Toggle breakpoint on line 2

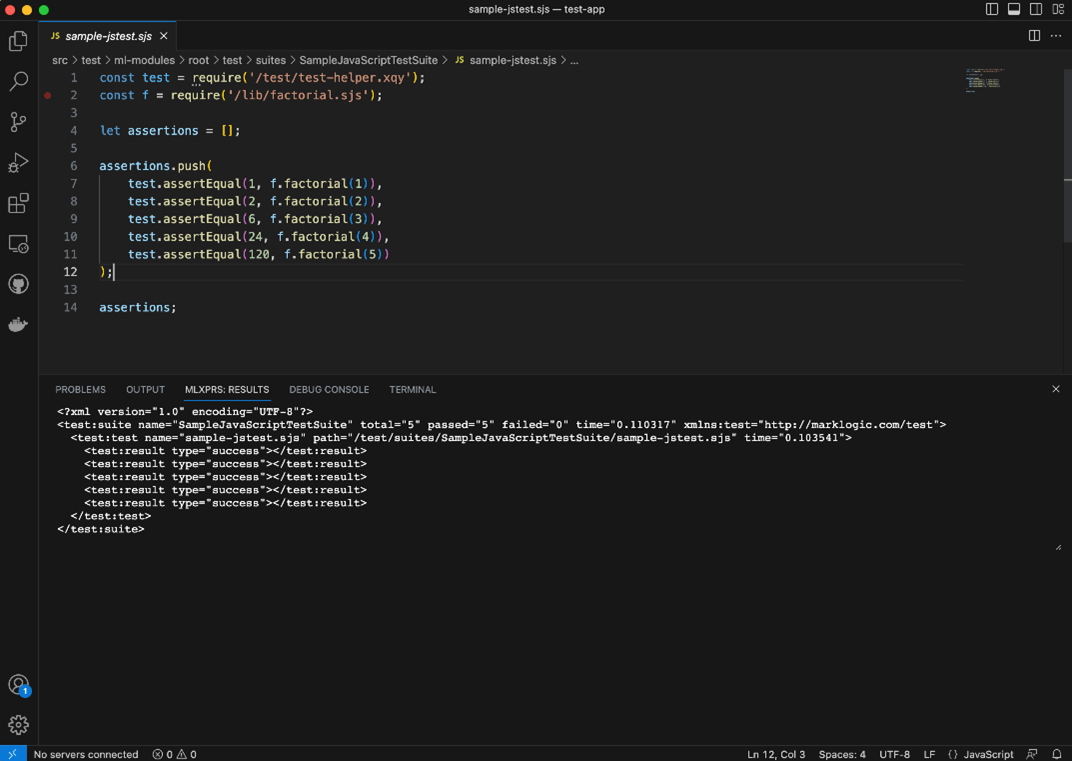point(47,96)
